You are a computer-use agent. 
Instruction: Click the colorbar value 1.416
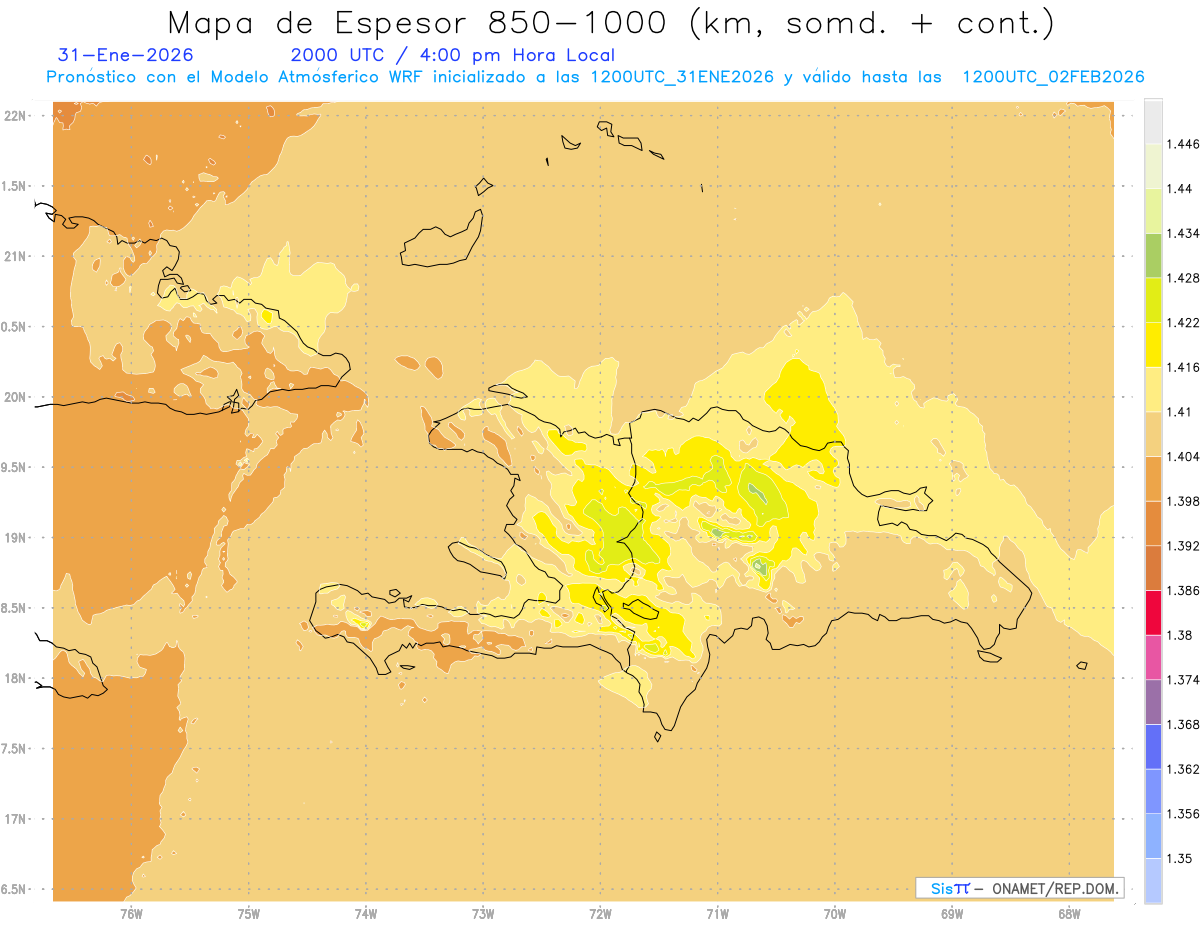pyautogui.click(x=1183, y=367)
